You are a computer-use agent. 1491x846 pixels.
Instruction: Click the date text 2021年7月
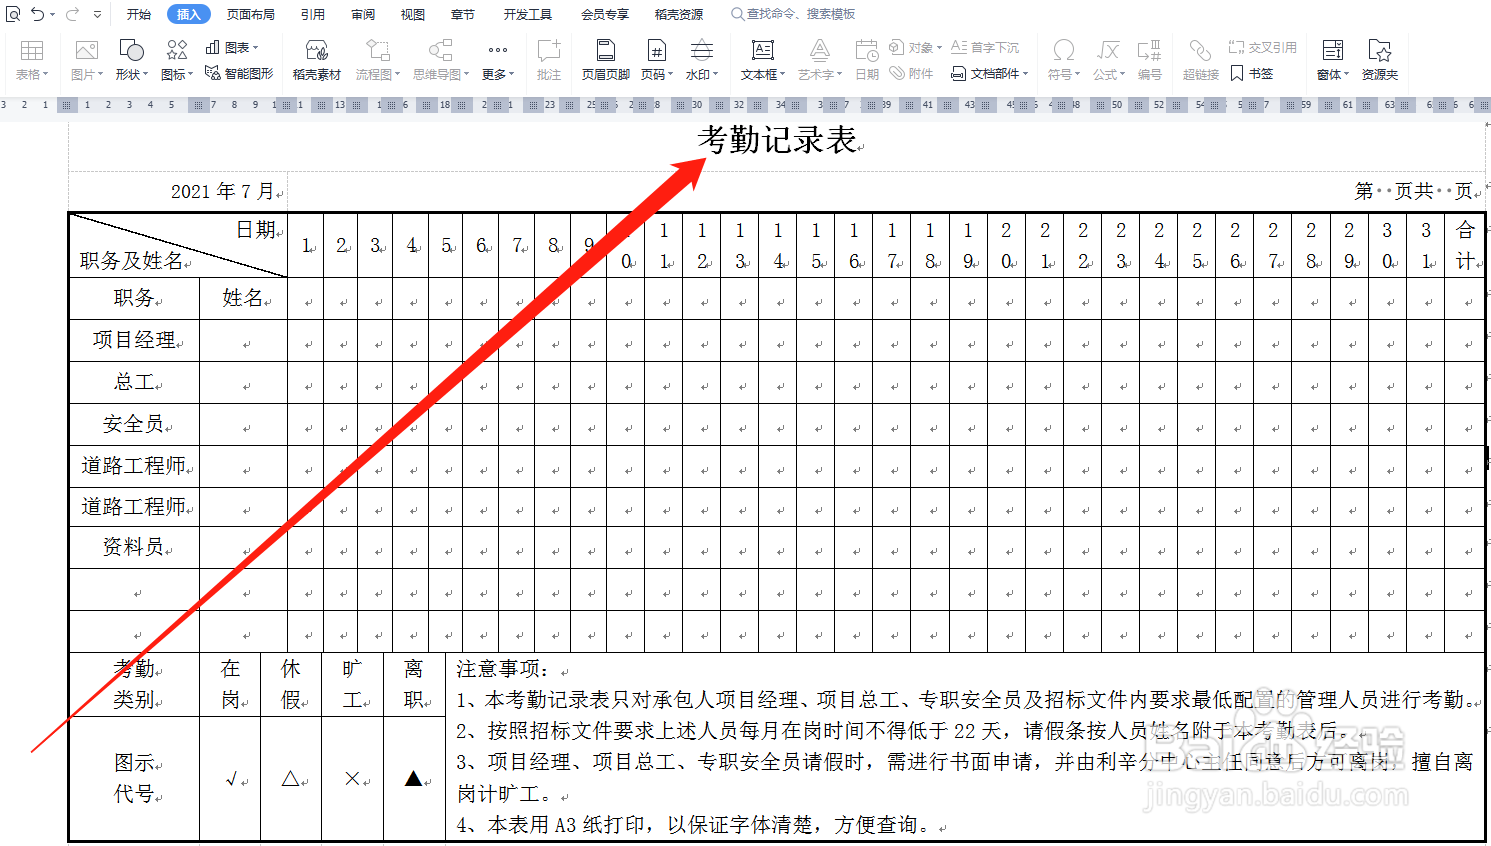pos(222,191)
